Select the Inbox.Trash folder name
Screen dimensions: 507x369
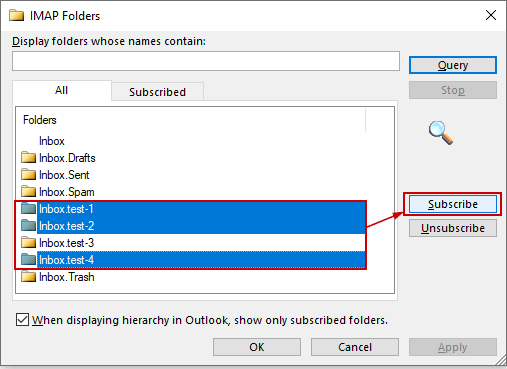point(67,277)
